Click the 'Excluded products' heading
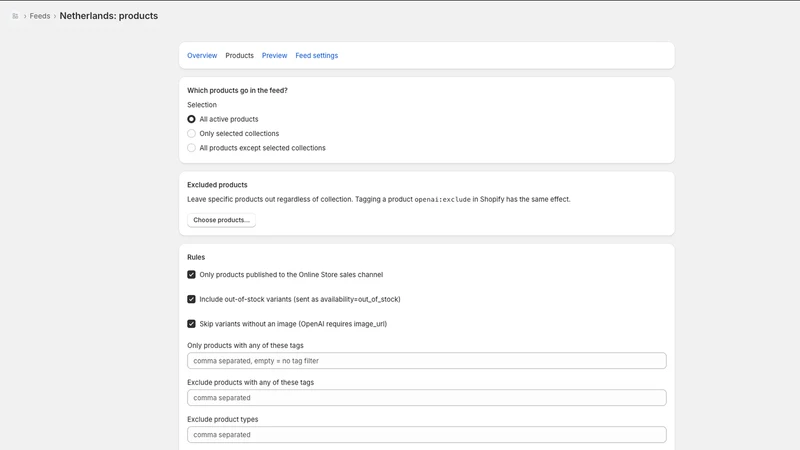 pos(217,185)
